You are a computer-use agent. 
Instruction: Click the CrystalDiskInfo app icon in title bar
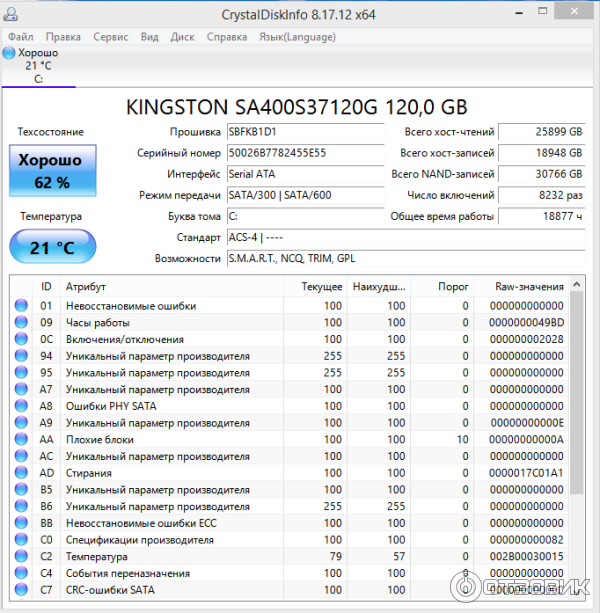tap(11, 14)
